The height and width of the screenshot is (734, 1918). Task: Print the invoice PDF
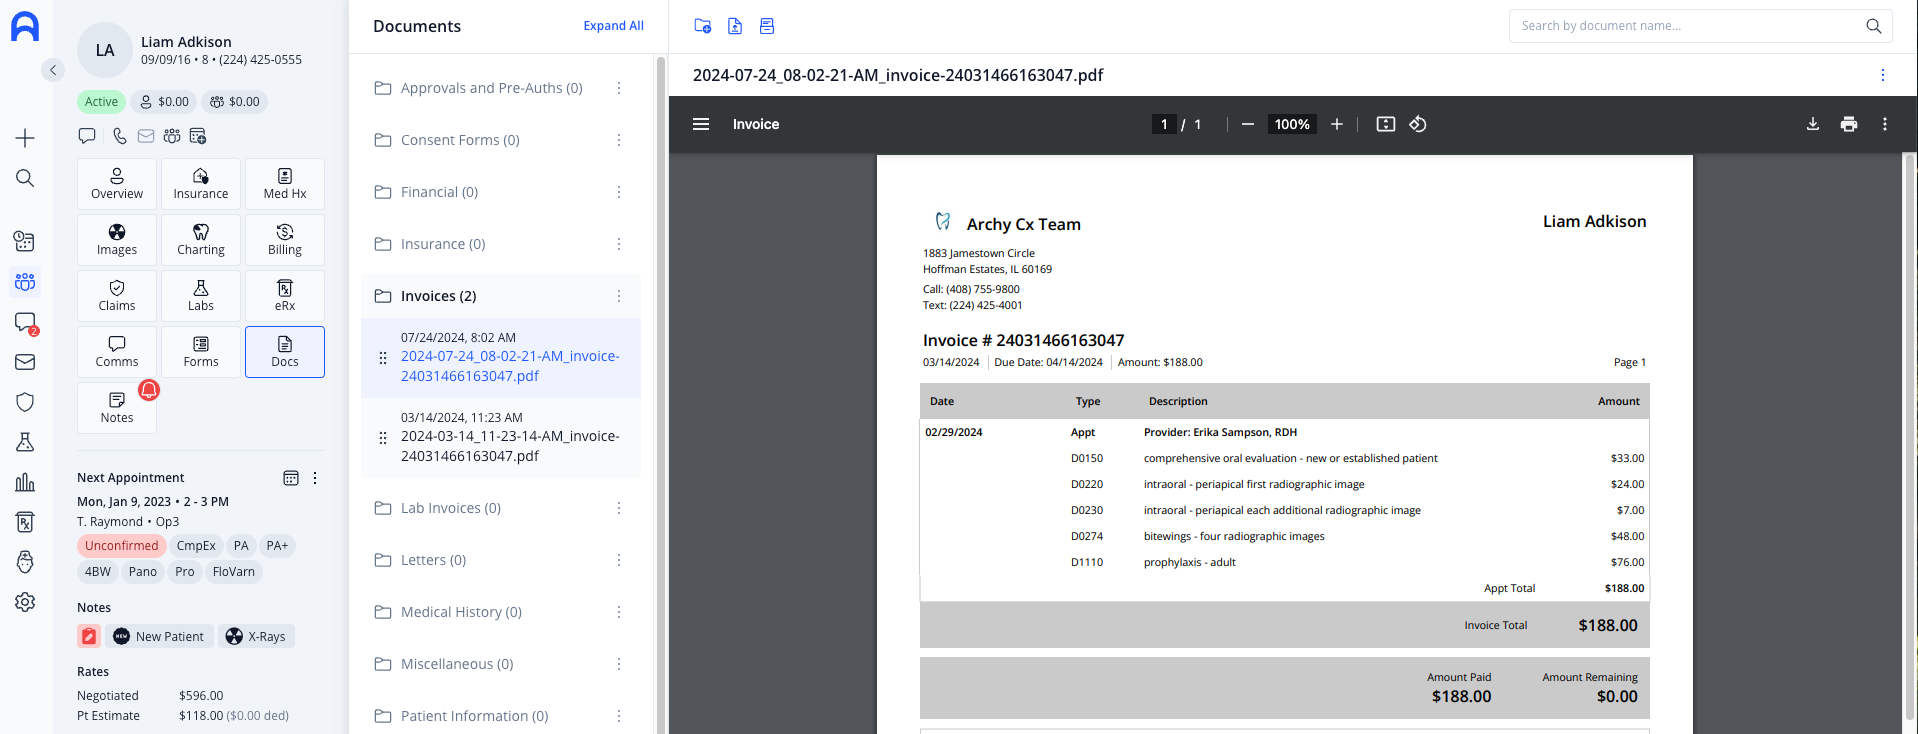(x=1849, y=124)
